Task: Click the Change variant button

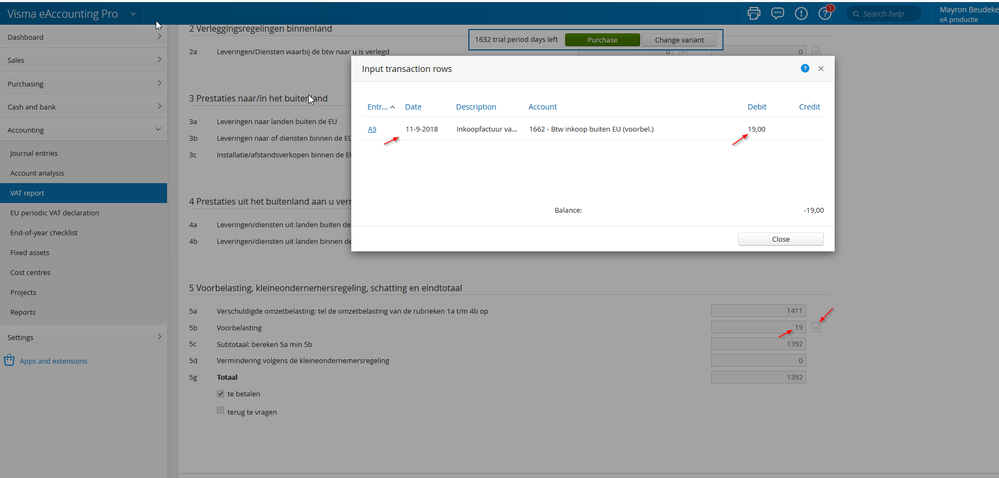Action: (679, 40)
